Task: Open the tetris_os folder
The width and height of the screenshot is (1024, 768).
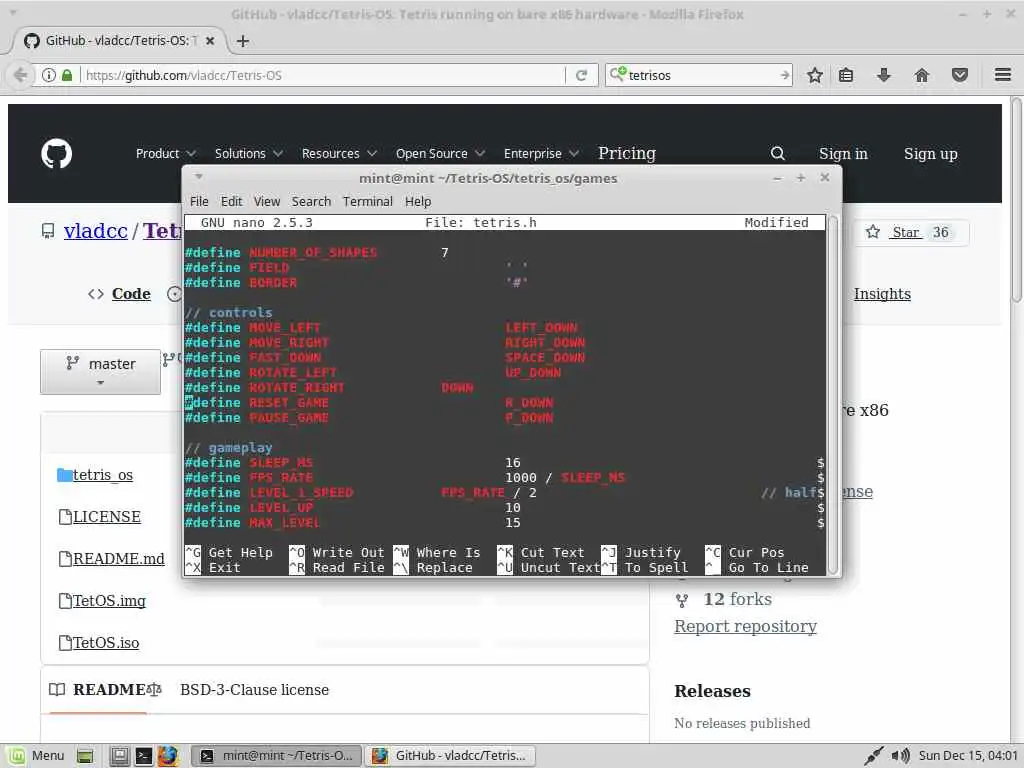Action: tap(103, 475)
